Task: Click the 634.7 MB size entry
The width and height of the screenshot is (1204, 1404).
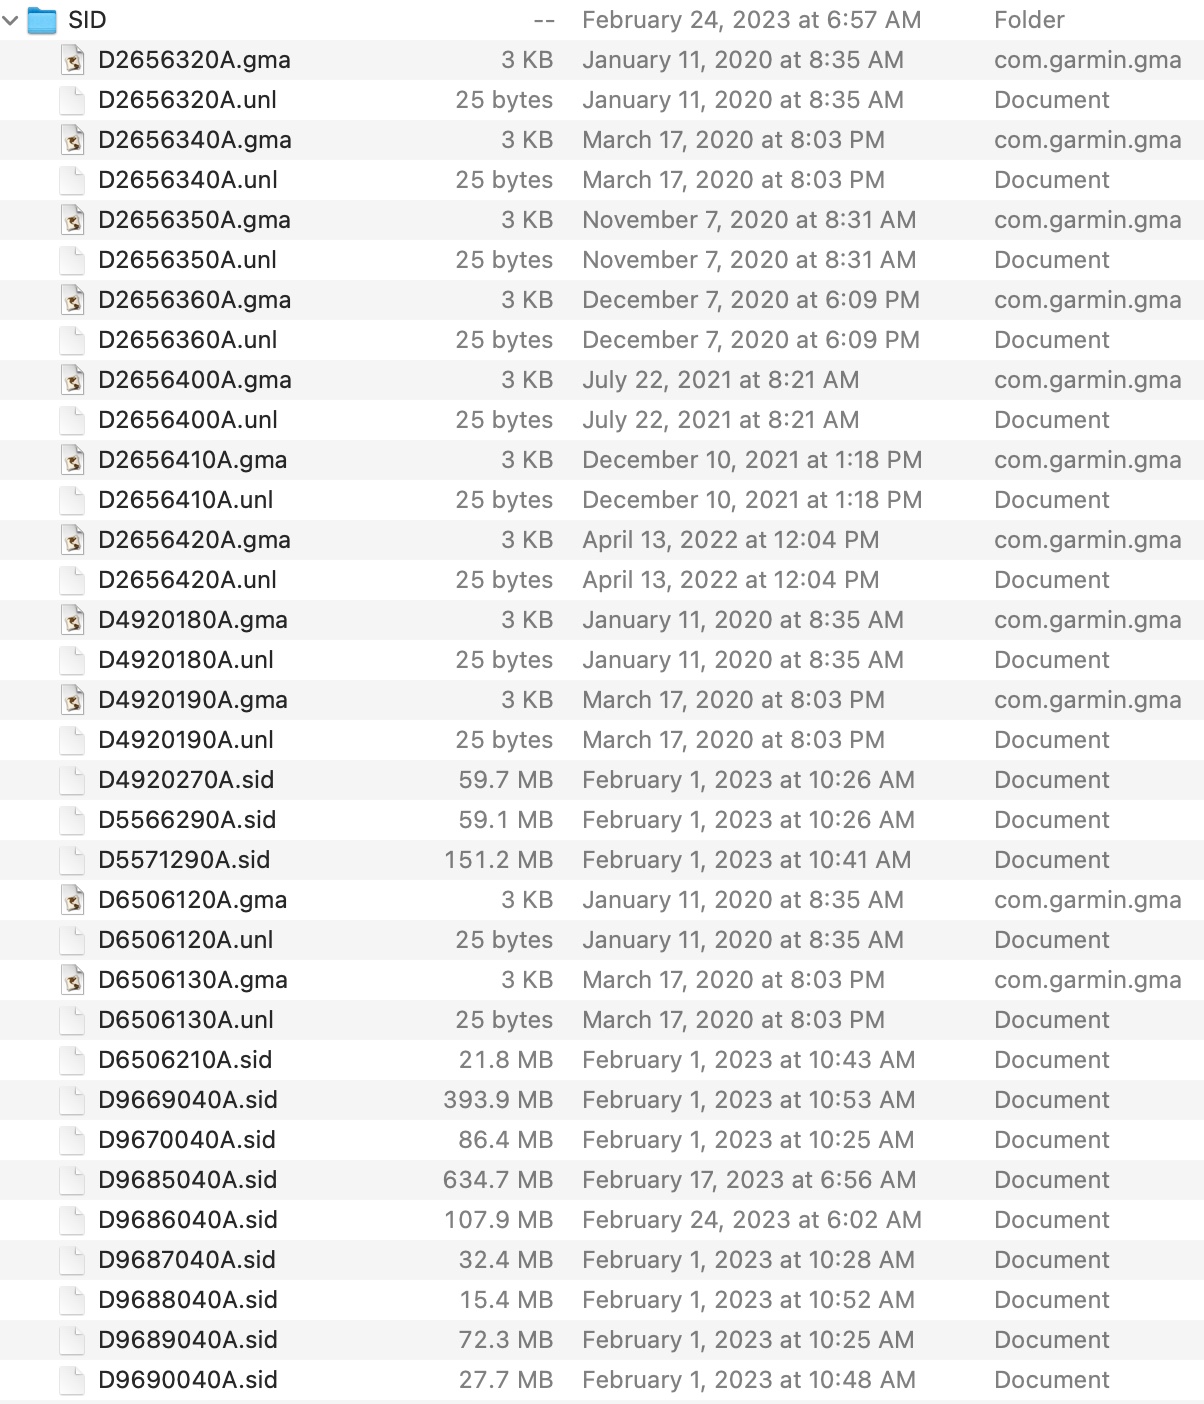Action: pyautogui.click(x=498, y=1180)
